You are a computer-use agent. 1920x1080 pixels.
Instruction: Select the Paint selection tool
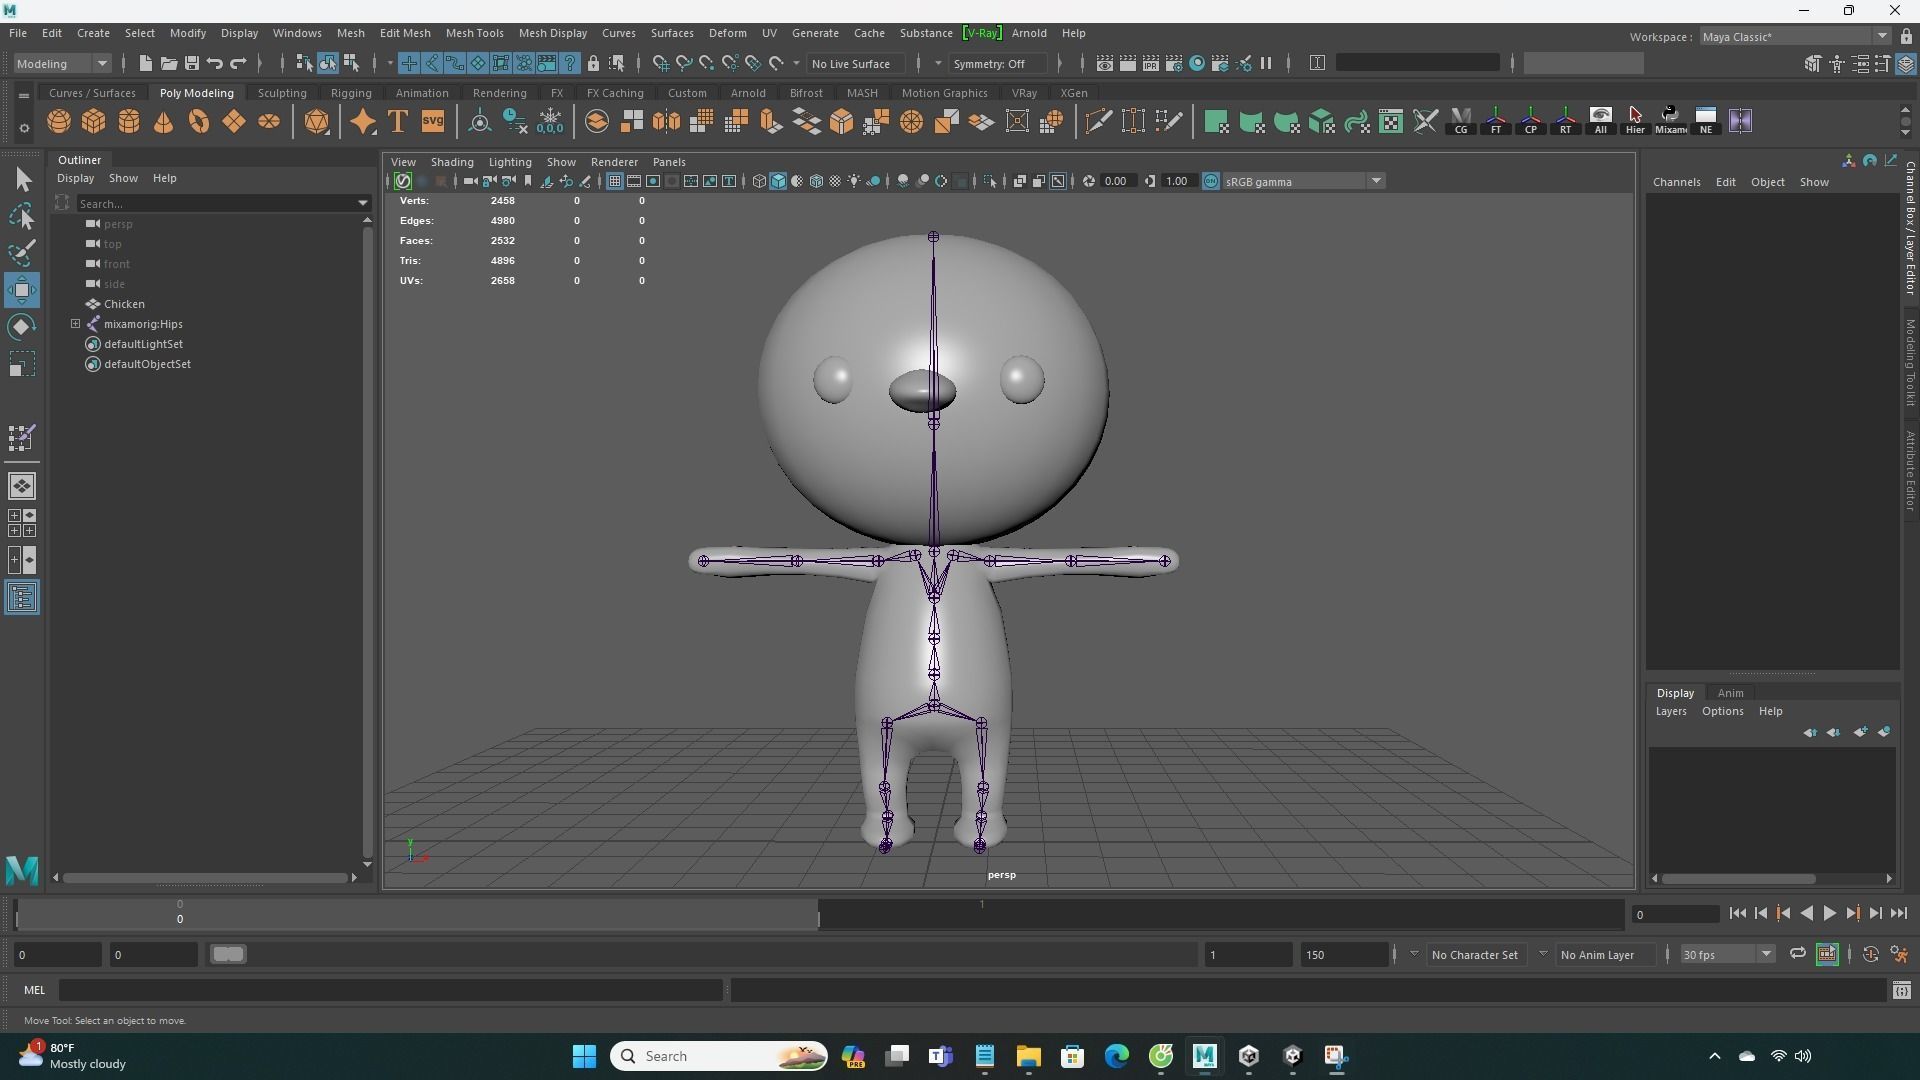coord(22,253)
